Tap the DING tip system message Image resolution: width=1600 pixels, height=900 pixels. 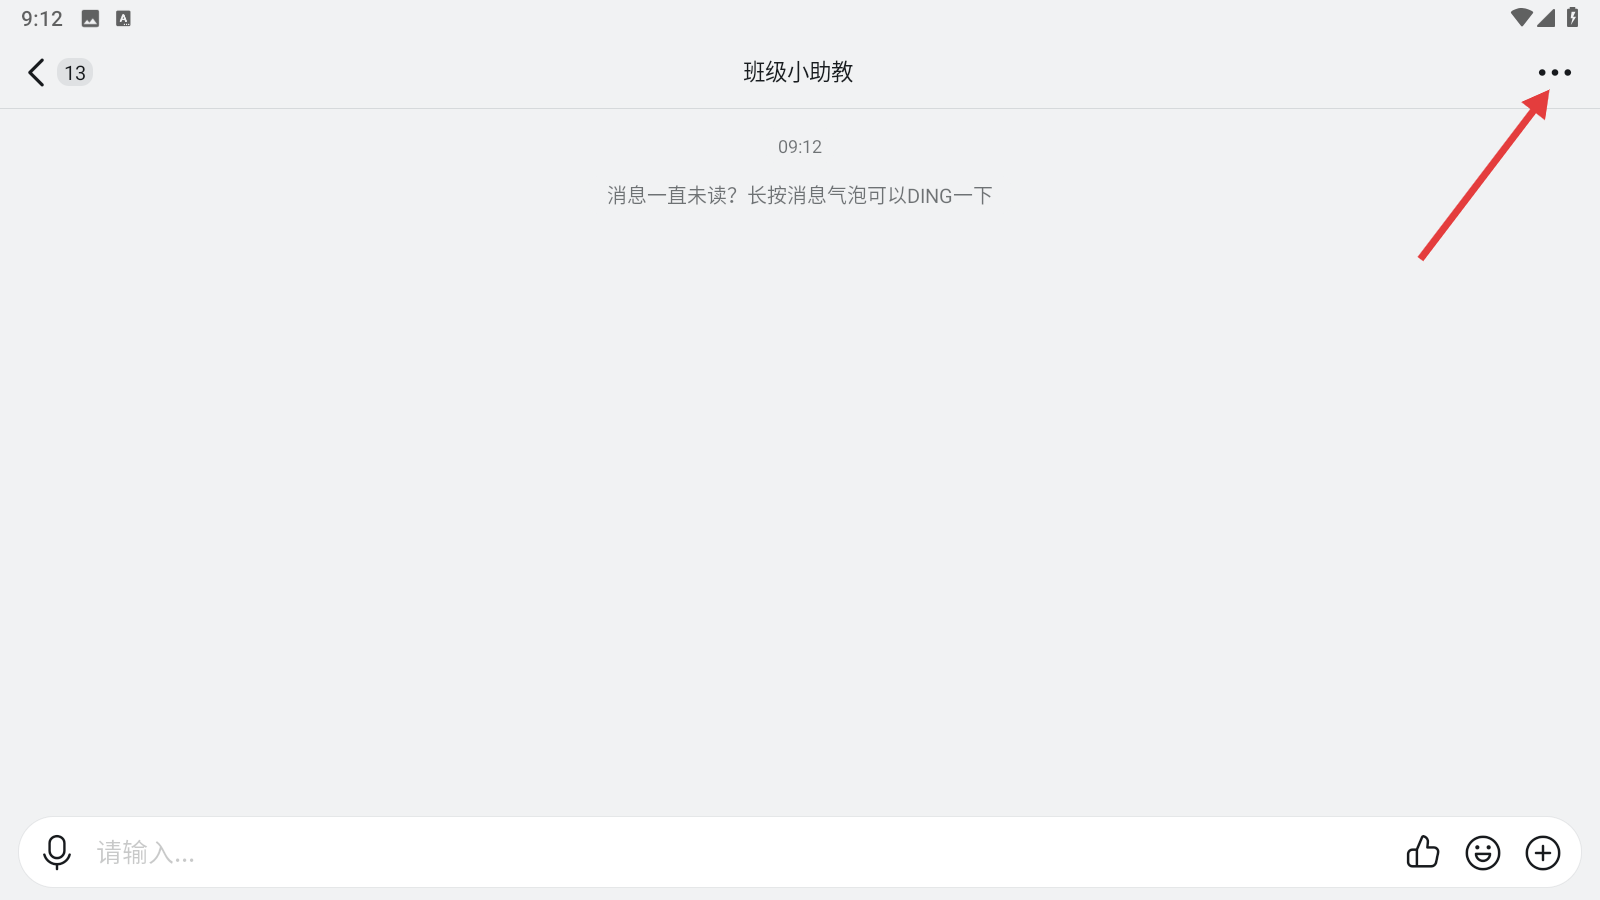click(x=800, y=196)
